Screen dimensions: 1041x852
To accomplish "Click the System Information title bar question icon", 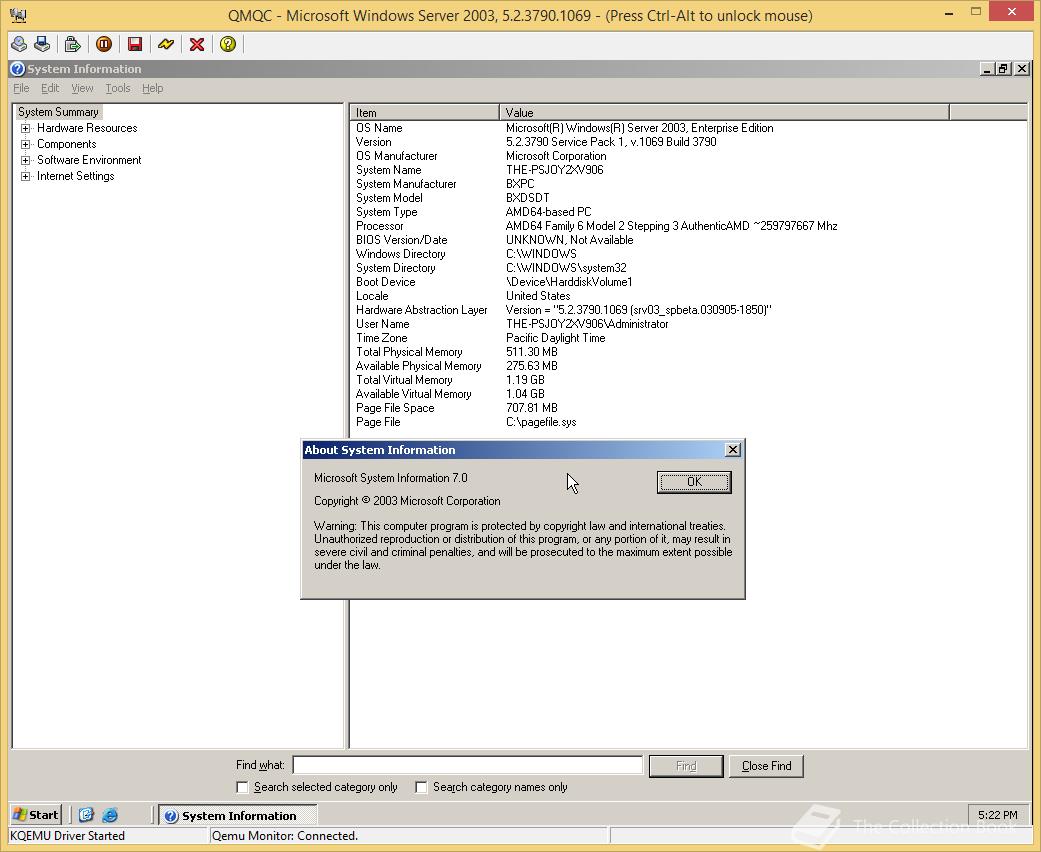I will 18,68.
